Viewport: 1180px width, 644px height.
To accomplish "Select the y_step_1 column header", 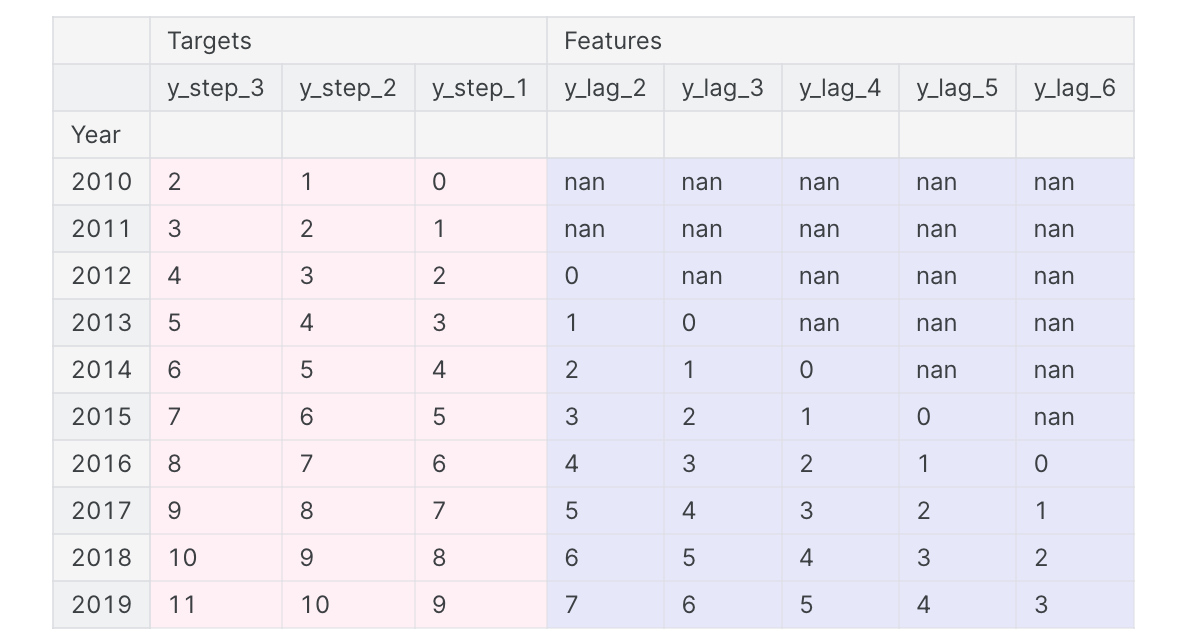I will click(480, 88).
